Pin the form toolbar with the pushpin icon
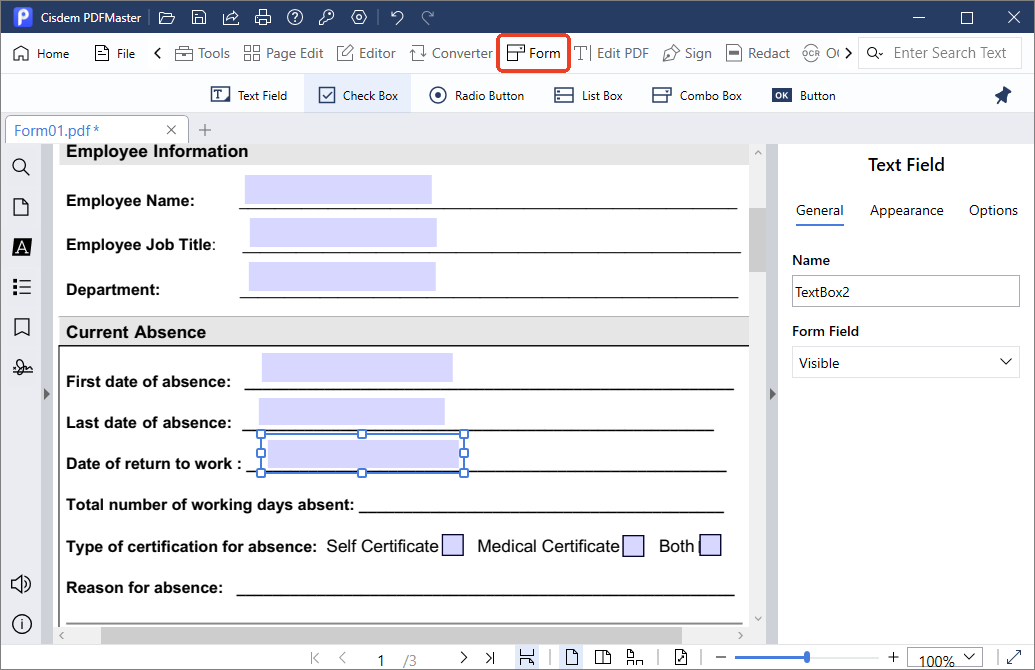Viewport: 1035px width, 670px height. pos(1003,96)
